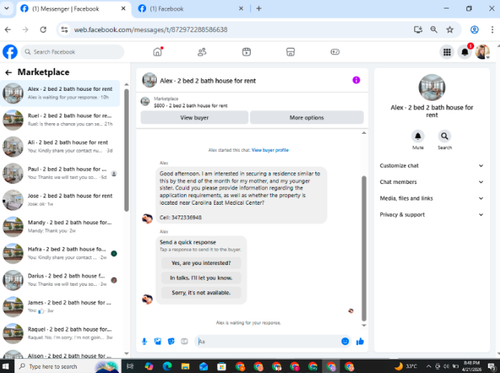Viewport: 500px width, 373px height.
Task: Click the chat messages scrollbar
Action: point(364,248)
